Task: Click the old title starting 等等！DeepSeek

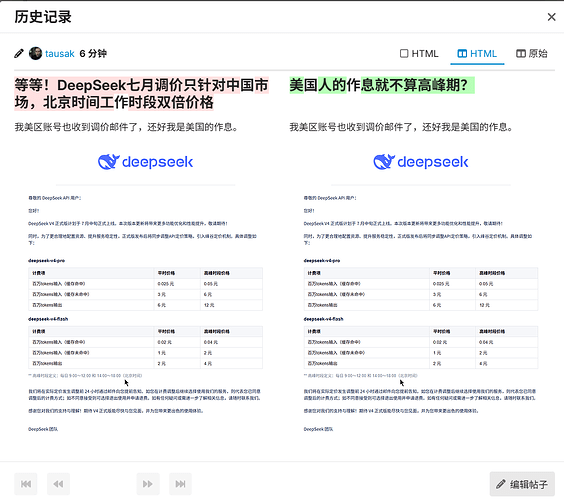Action: coord(141,94)
